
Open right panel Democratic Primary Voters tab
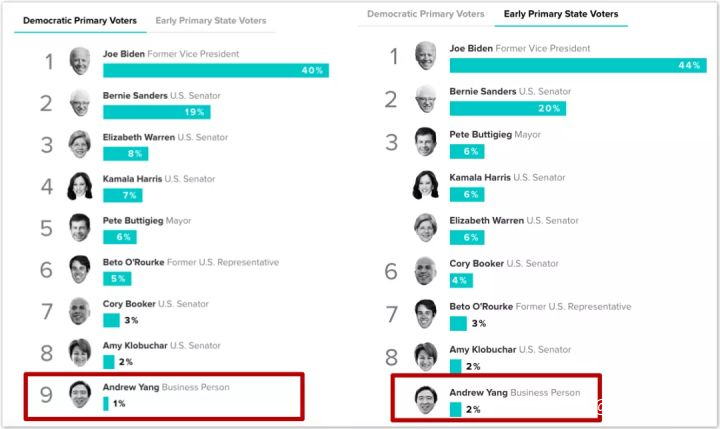pyautogui.click(x=424, y=14)
